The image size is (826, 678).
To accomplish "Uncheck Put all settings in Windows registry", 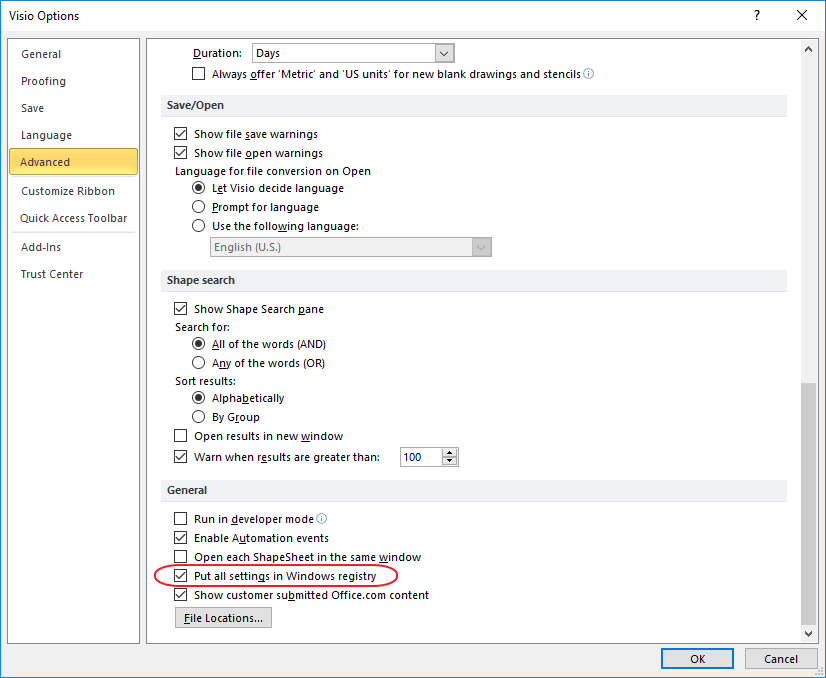I will click(181, 576).
